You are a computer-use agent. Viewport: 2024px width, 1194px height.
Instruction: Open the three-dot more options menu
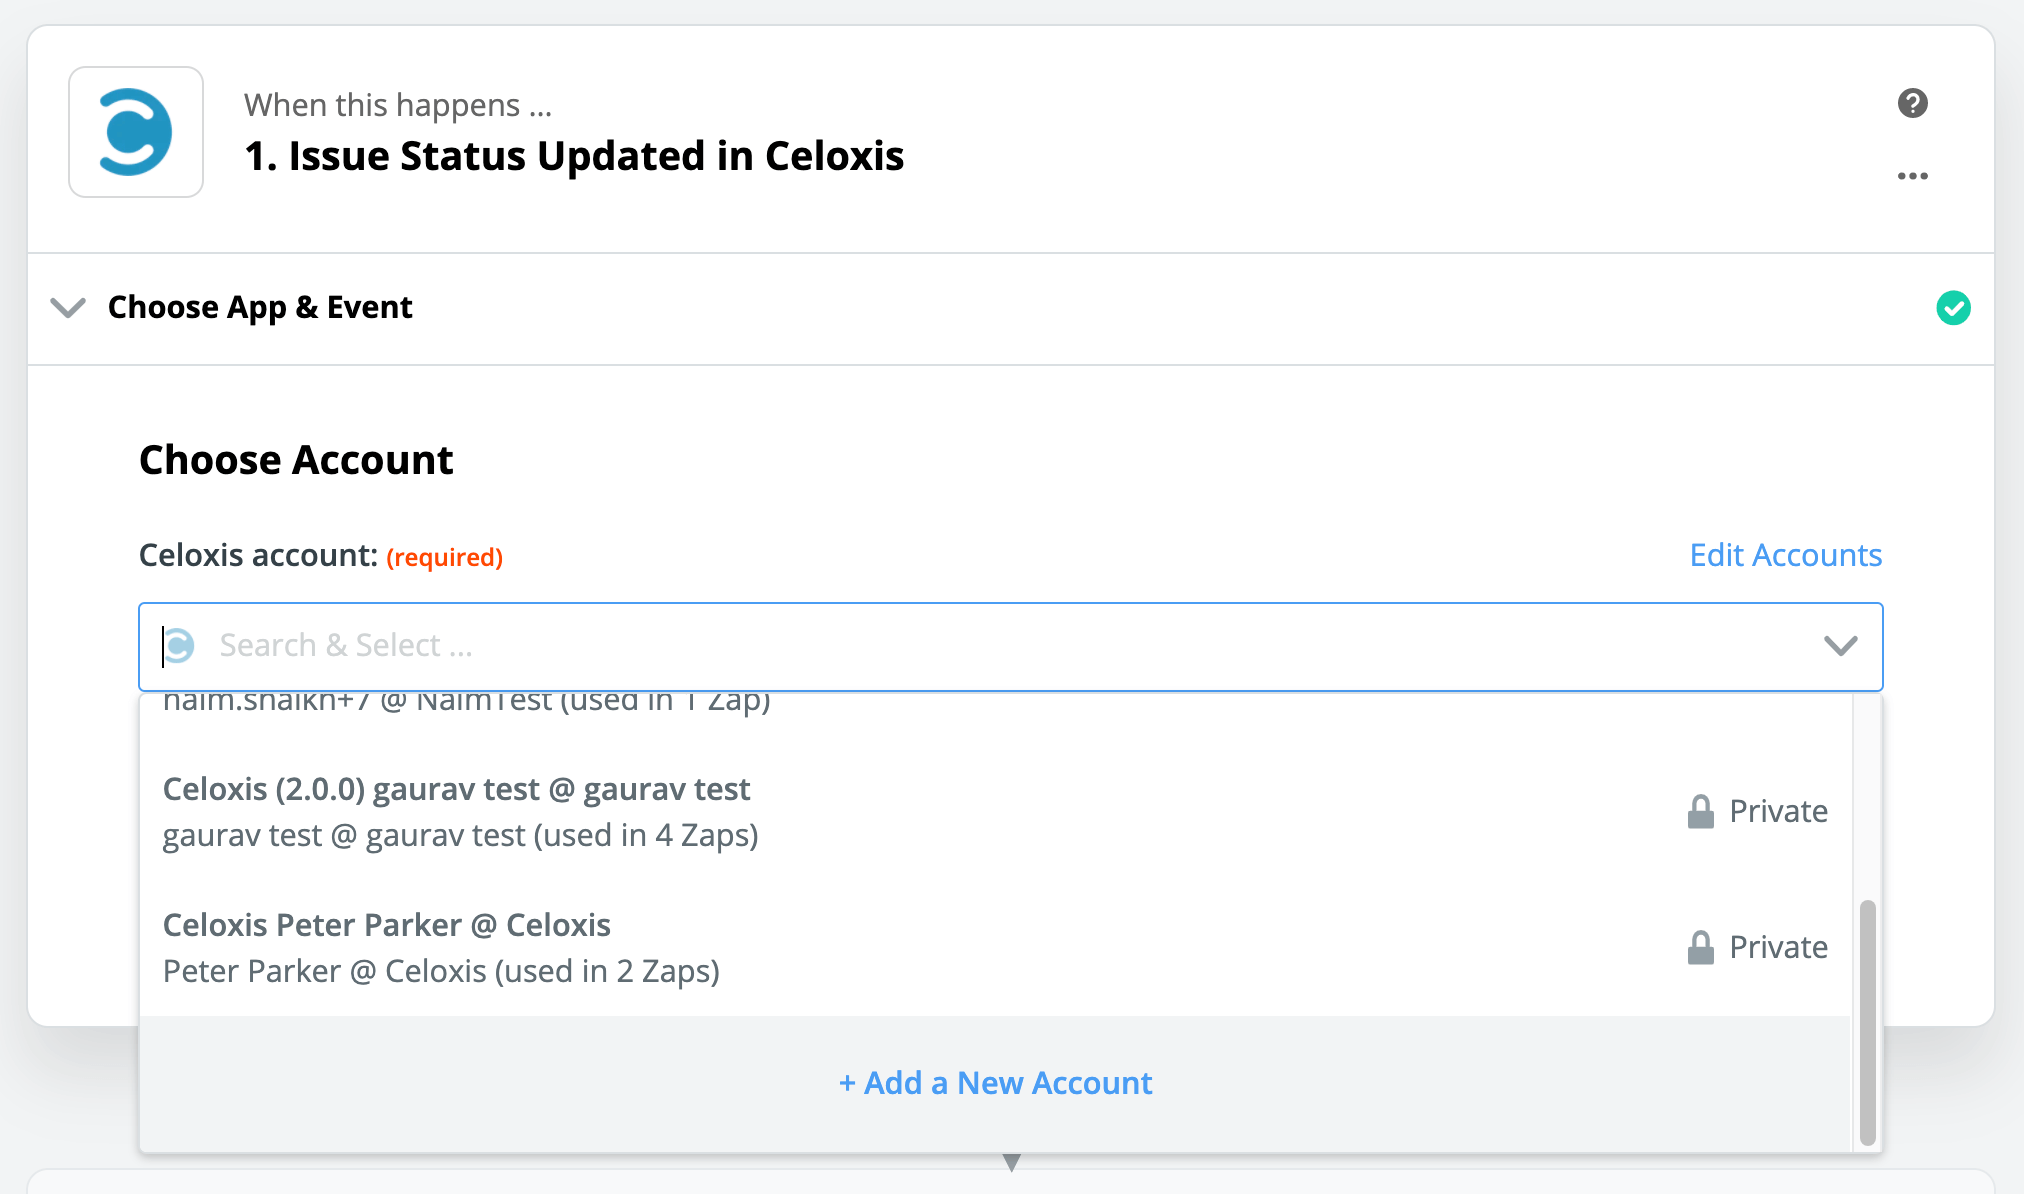1912,176
